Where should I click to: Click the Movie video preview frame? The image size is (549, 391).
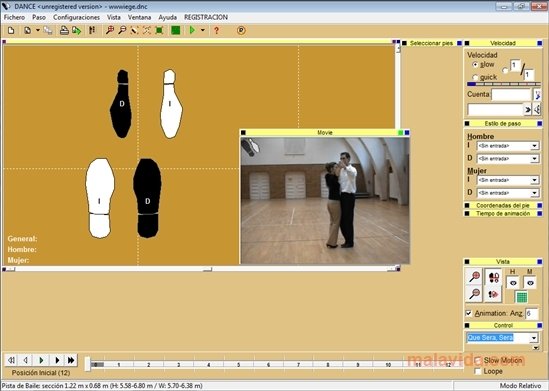point(325,201)
